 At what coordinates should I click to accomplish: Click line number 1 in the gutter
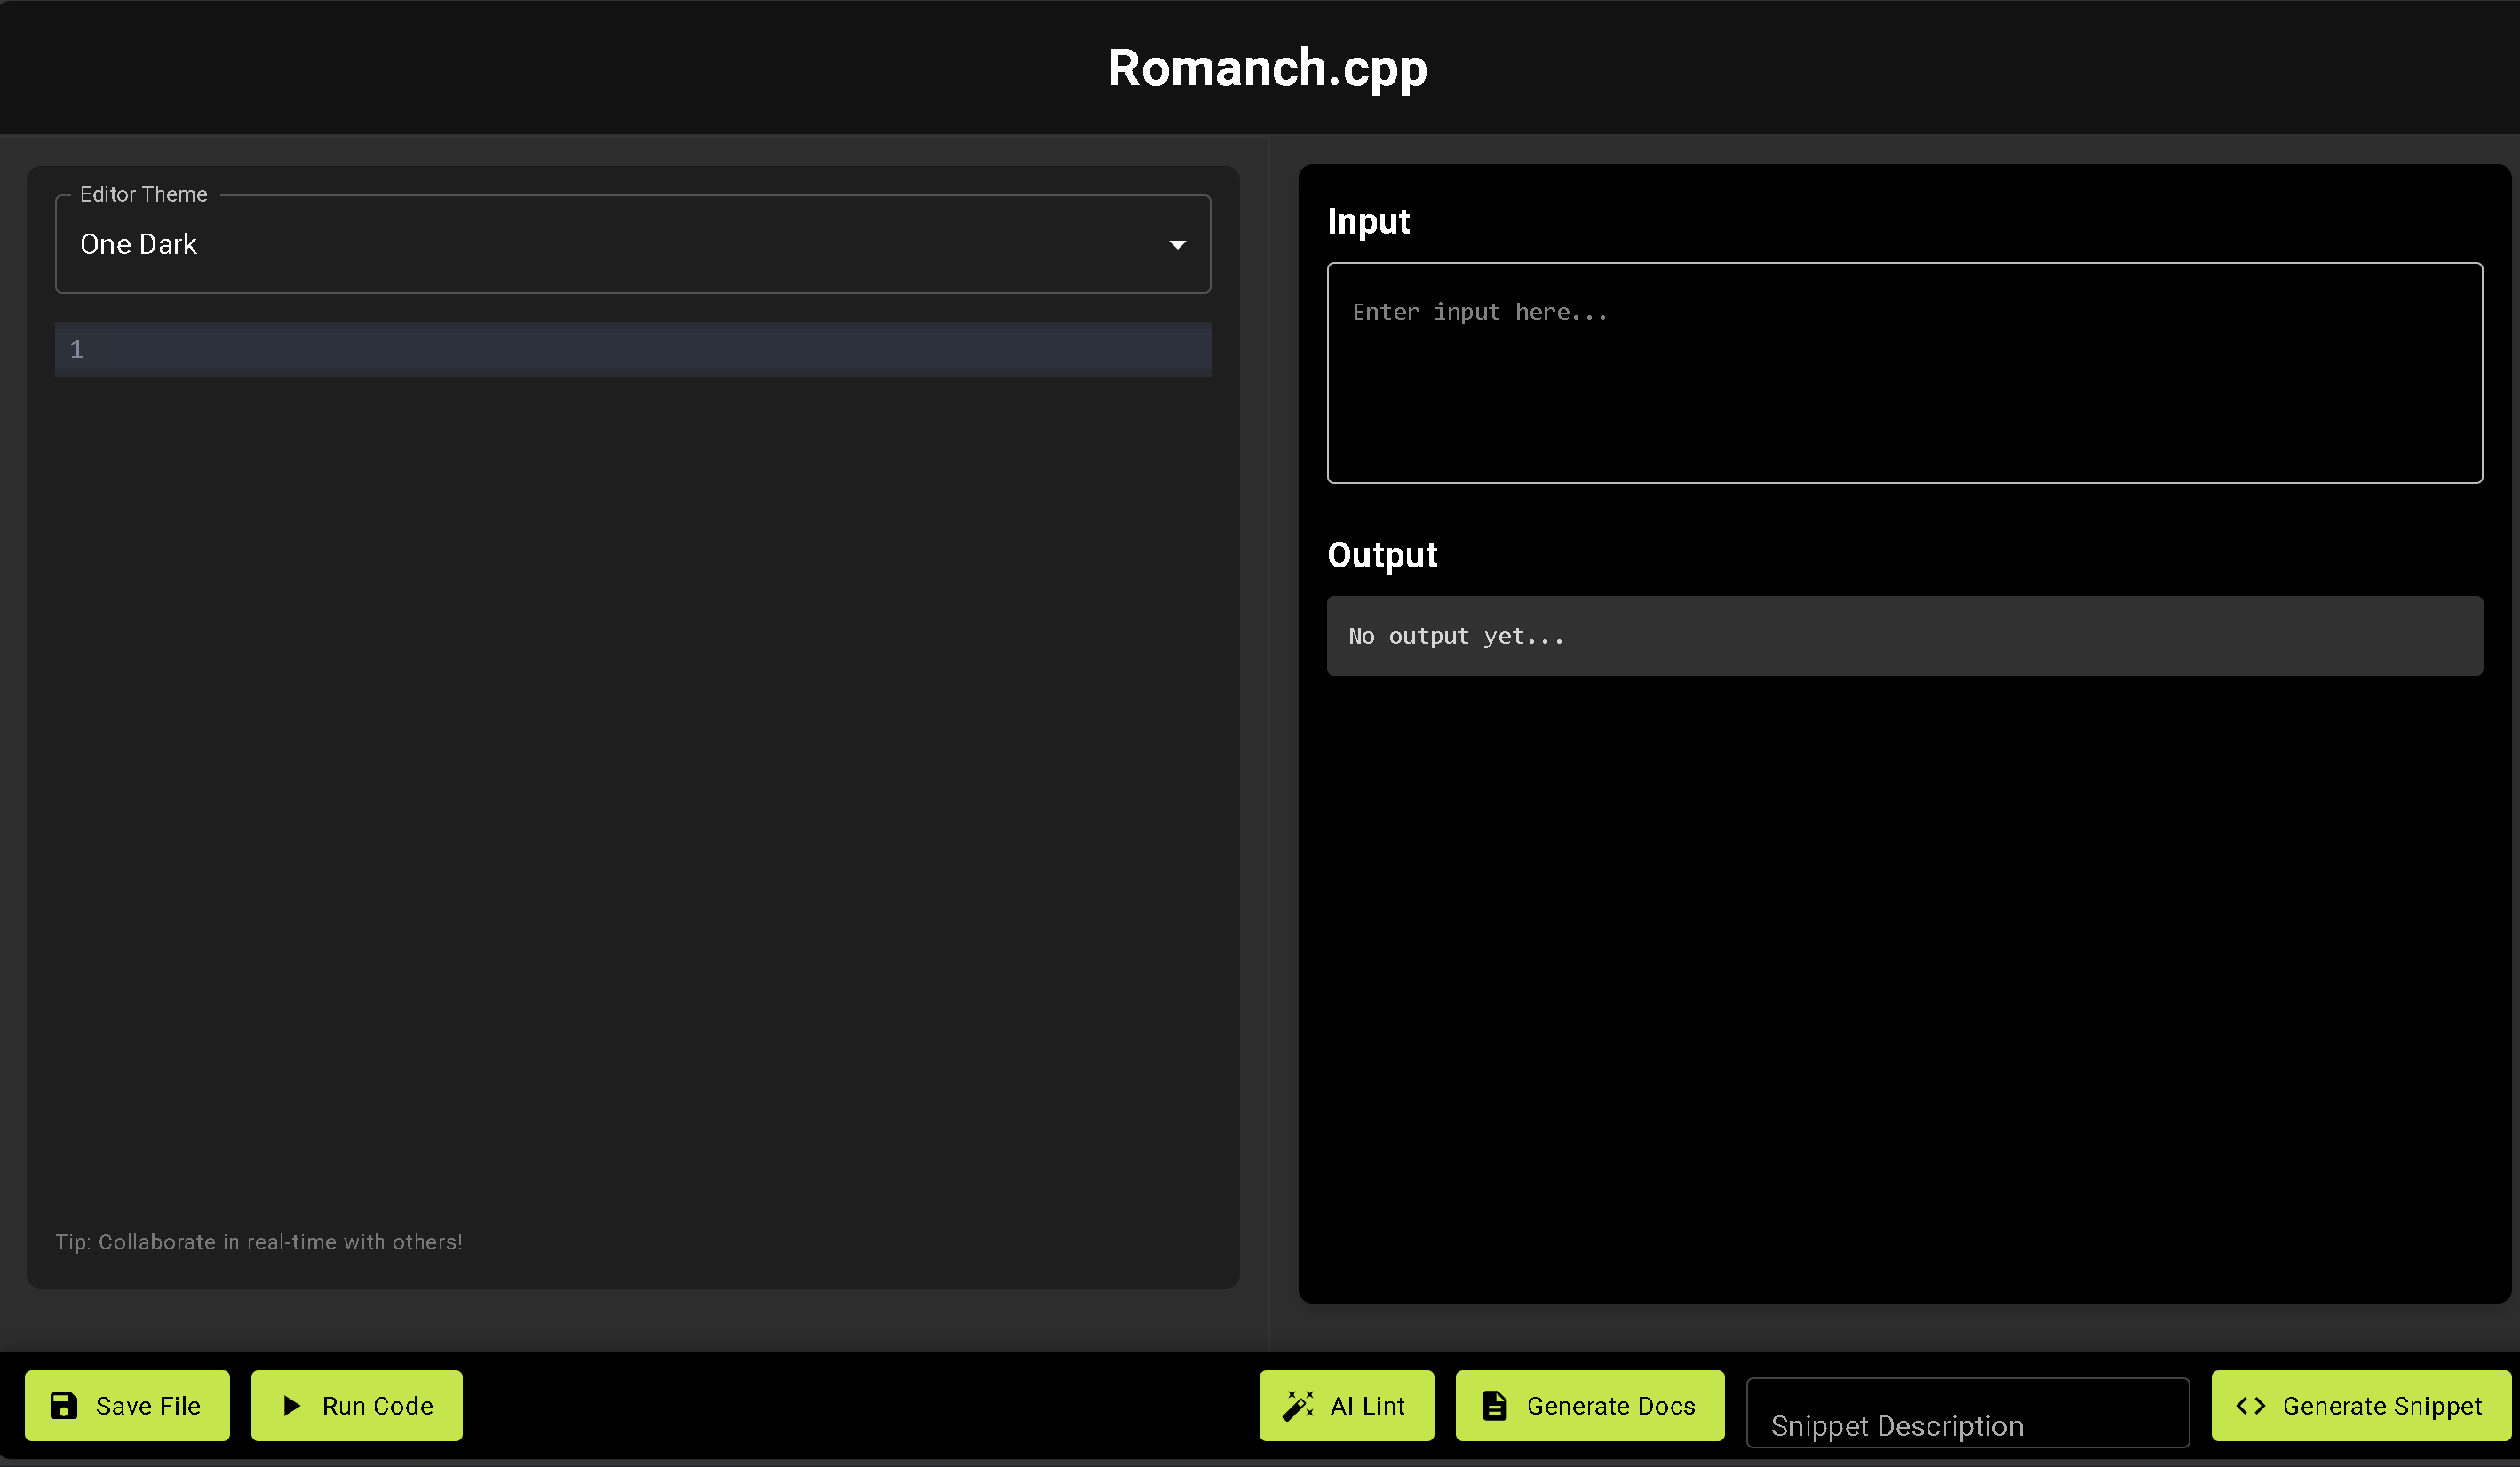[77, 349]
